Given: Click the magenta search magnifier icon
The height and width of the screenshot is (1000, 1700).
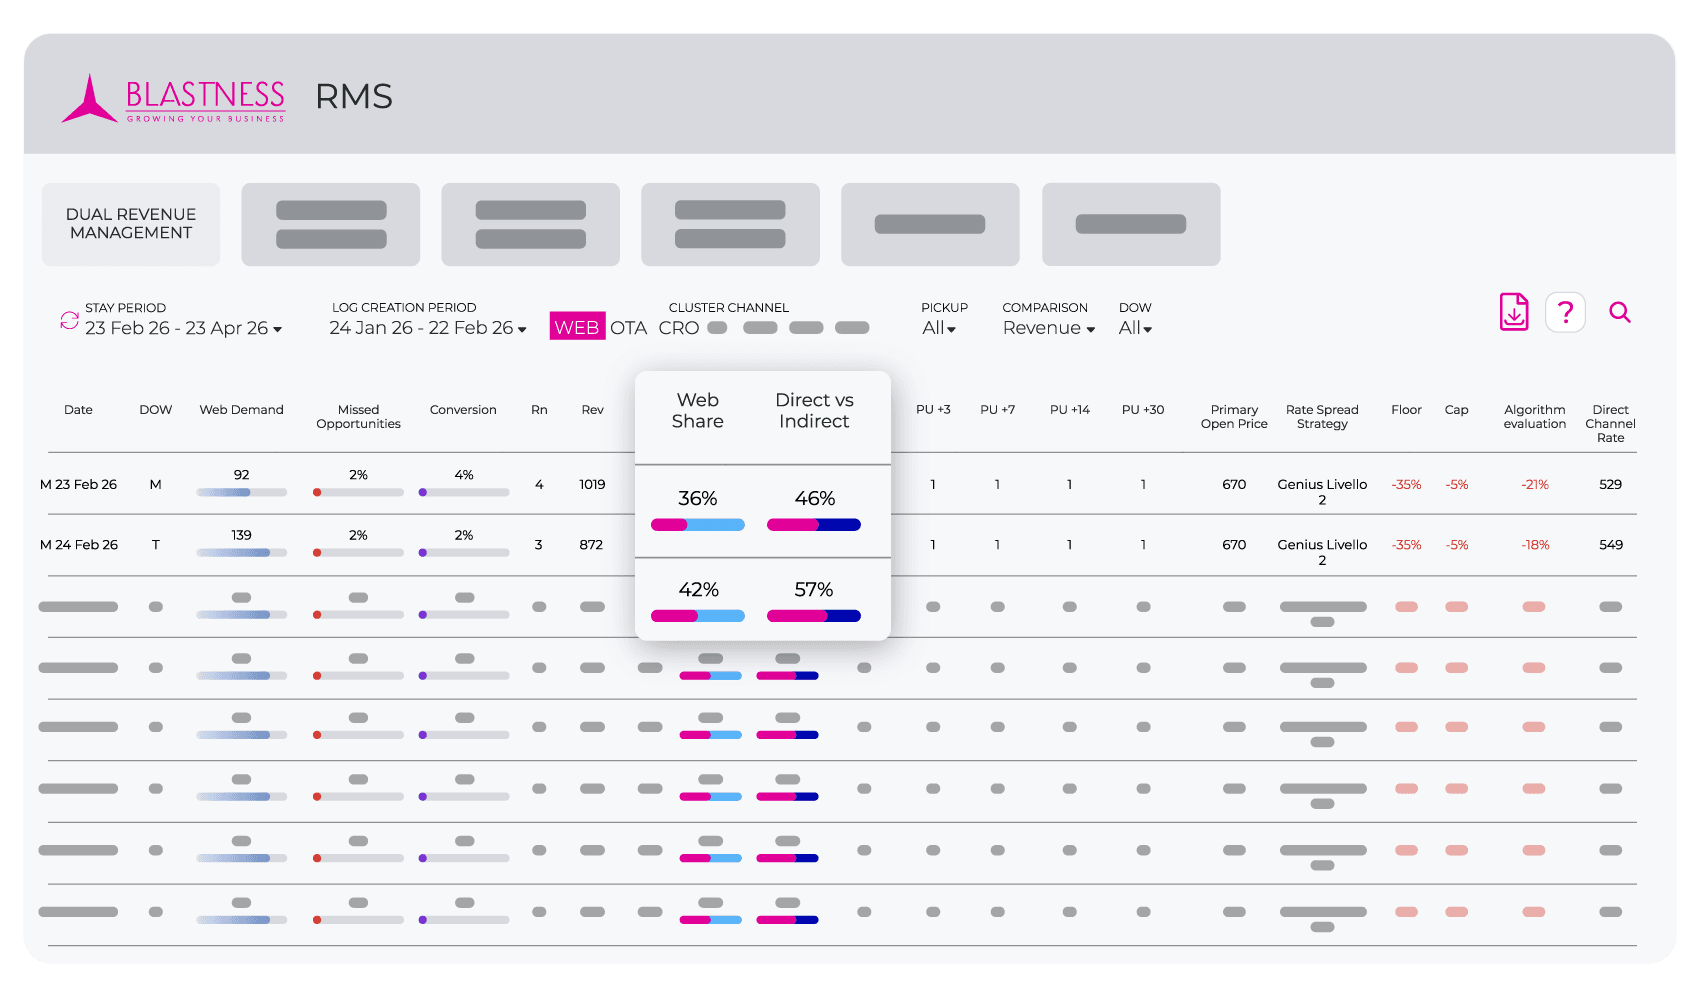Looking at the screenshot, I should (x=1620, y=313).
